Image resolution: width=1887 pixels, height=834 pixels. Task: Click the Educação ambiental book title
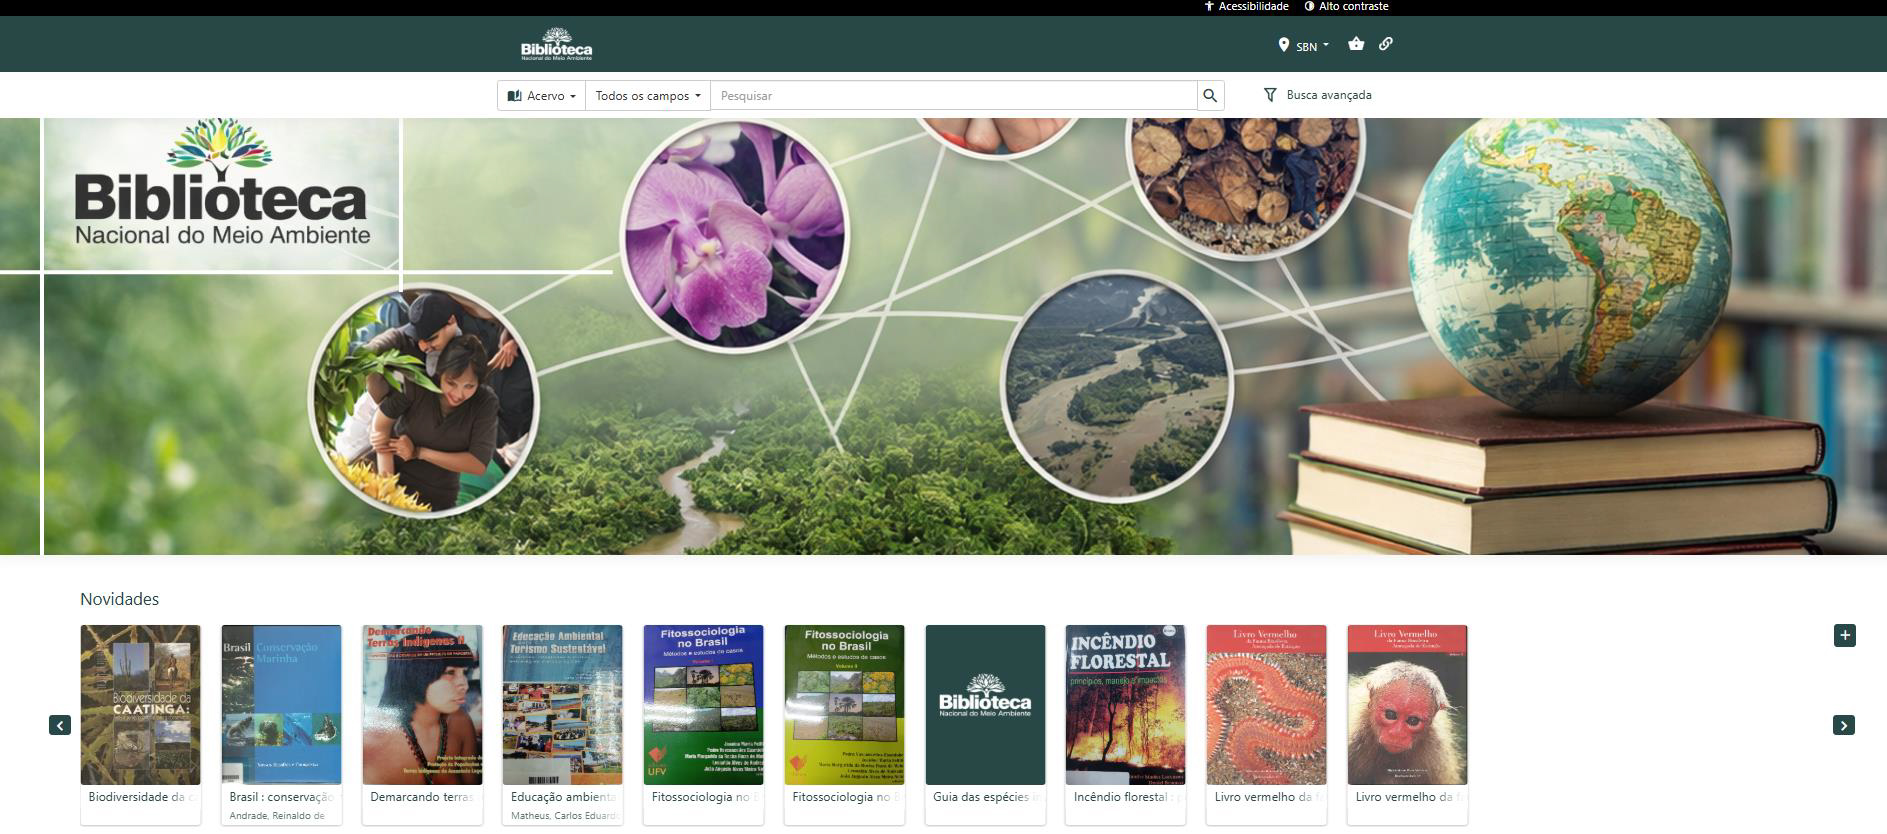[x=562, y=797]
